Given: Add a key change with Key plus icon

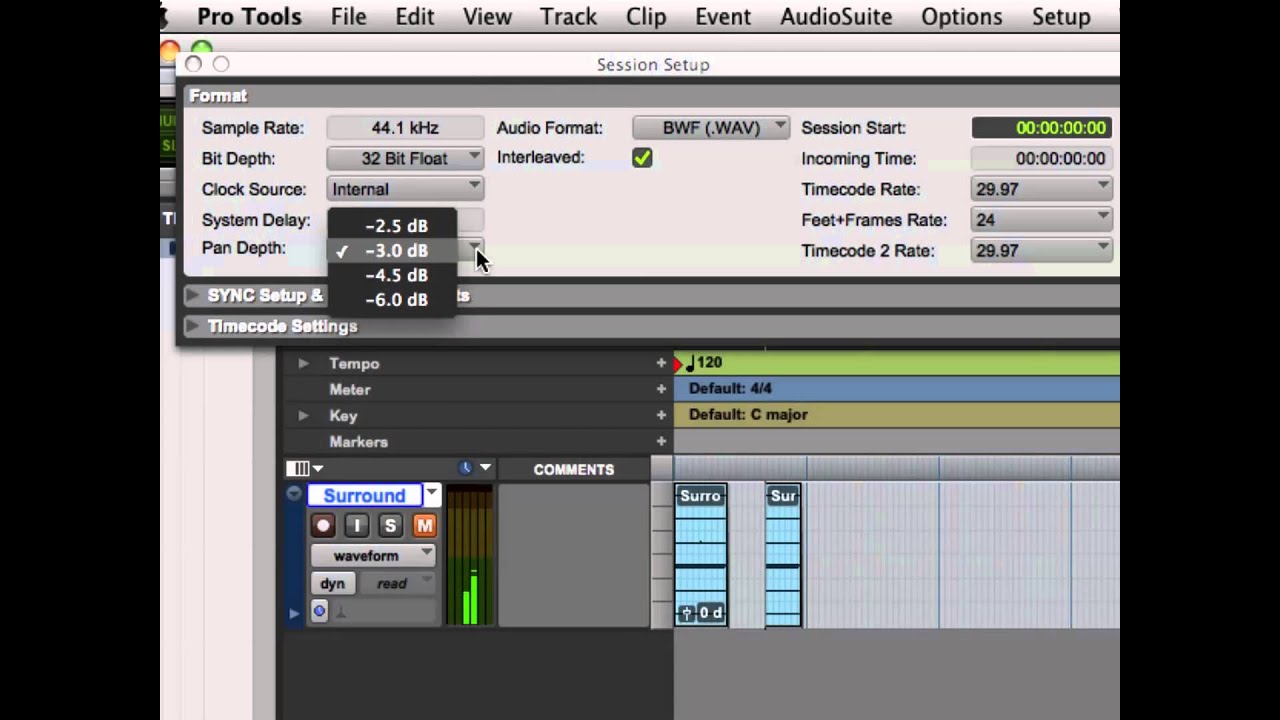Looking at the screenshot, I should click(661, 415).
